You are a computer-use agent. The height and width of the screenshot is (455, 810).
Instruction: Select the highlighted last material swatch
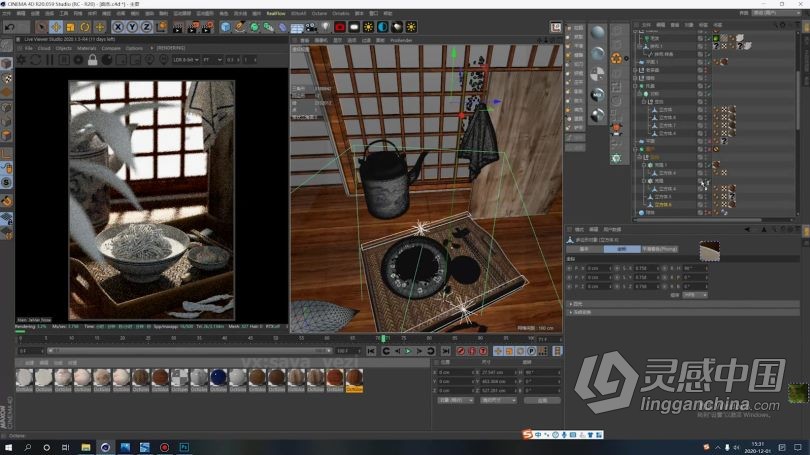coord(354,380)
